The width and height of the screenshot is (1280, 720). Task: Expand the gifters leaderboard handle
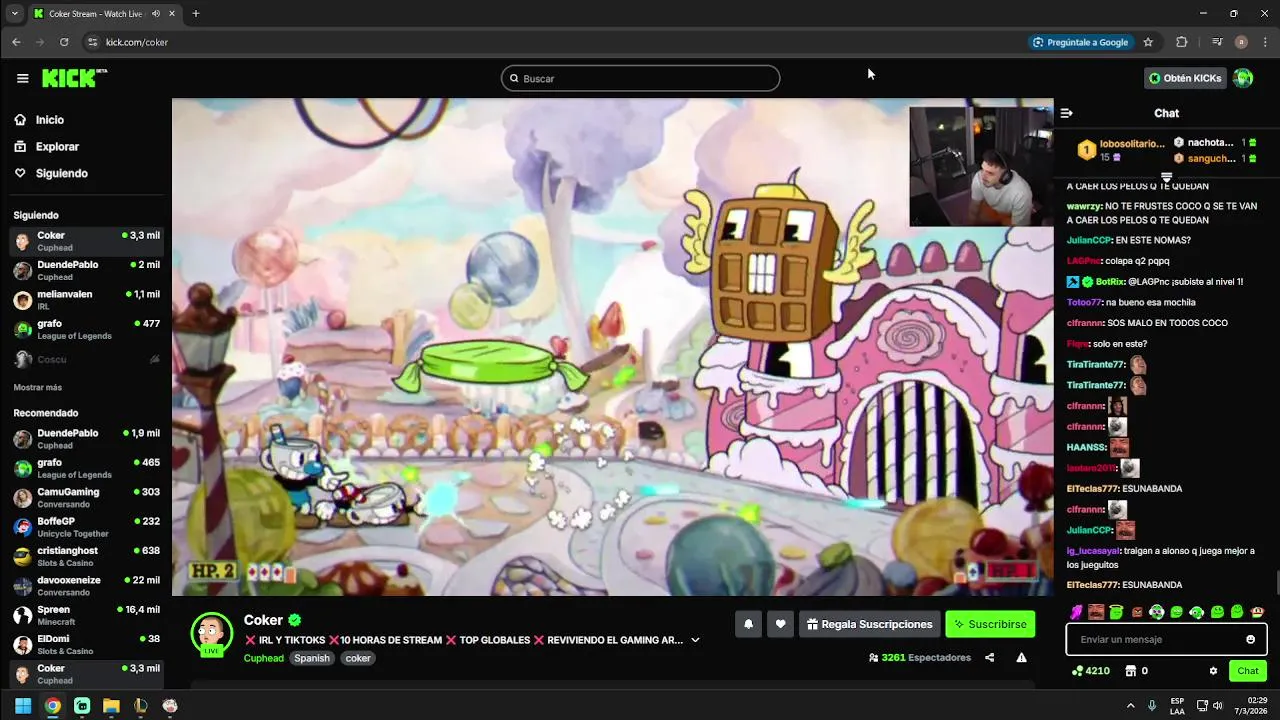[1166, 177]
